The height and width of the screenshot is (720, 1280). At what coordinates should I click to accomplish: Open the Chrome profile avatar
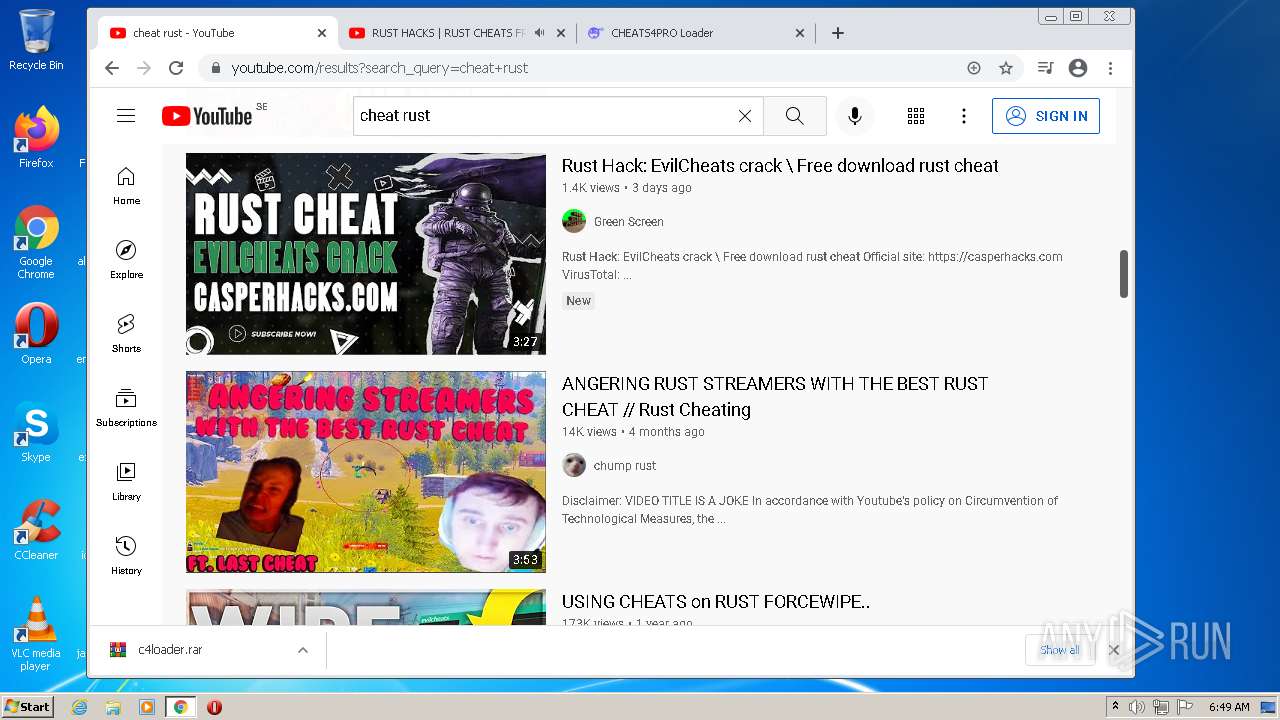(1078, 68)
